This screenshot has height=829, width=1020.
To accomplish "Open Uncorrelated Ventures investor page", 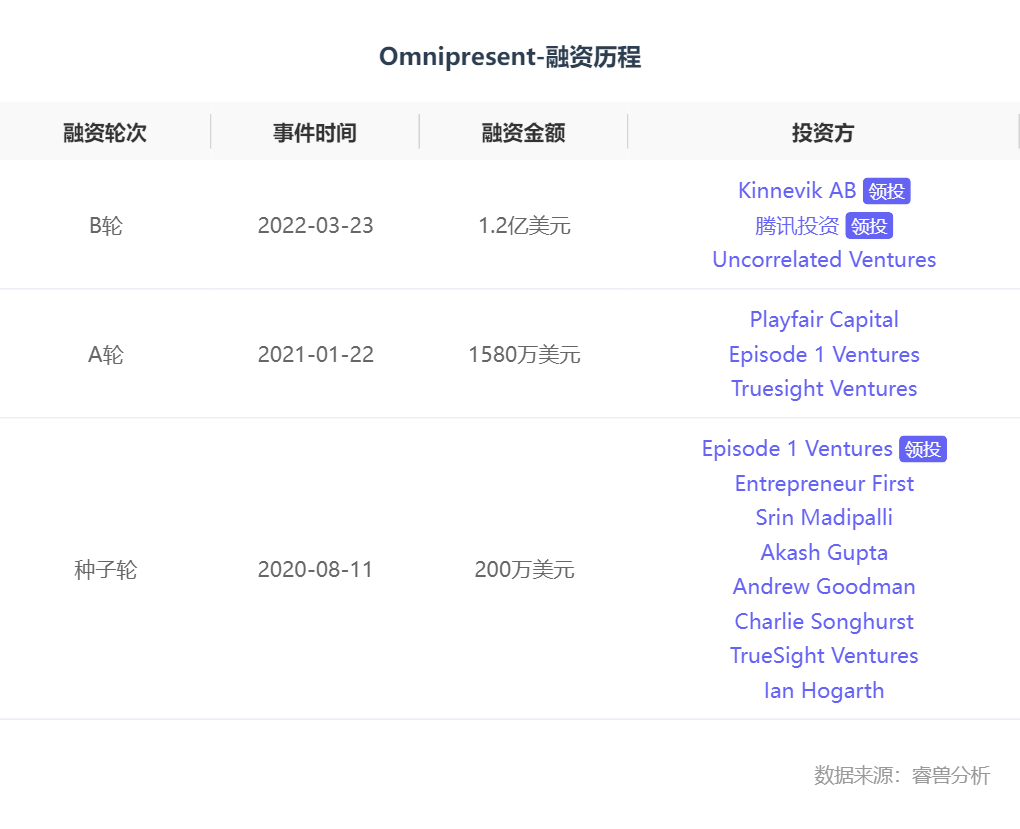I will click(x=824, y=260).
